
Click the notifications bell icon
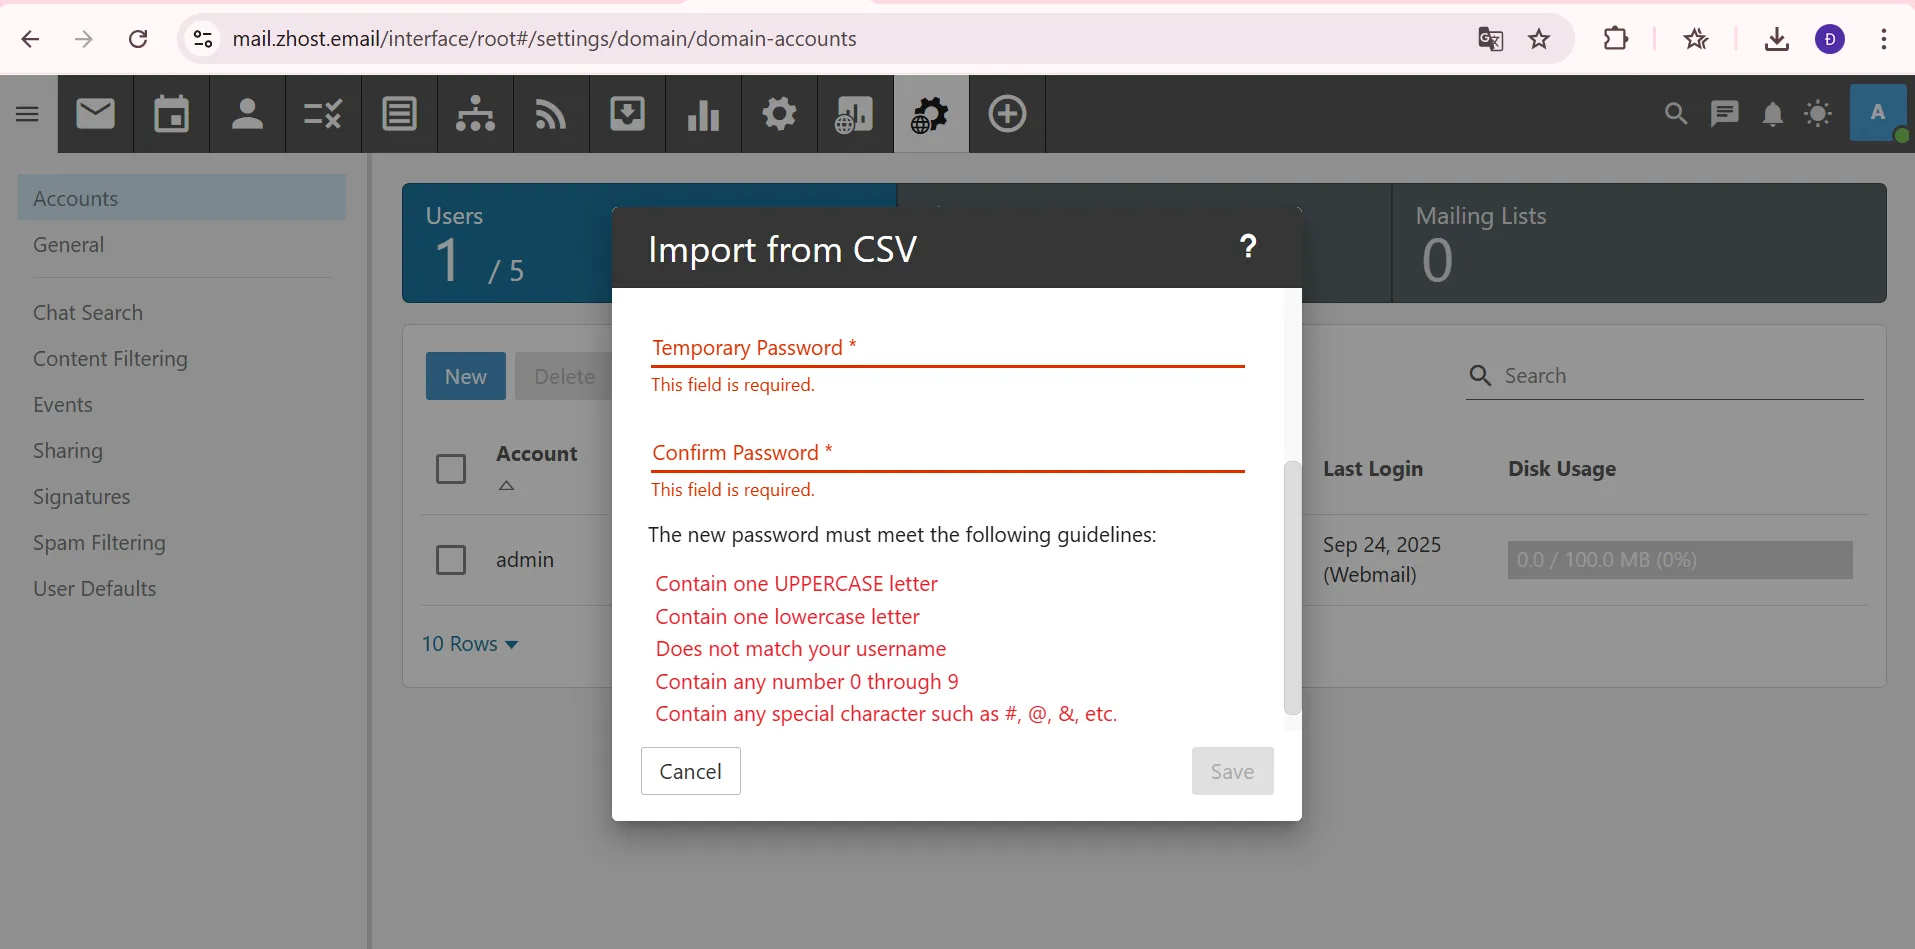click(1772, 114)
